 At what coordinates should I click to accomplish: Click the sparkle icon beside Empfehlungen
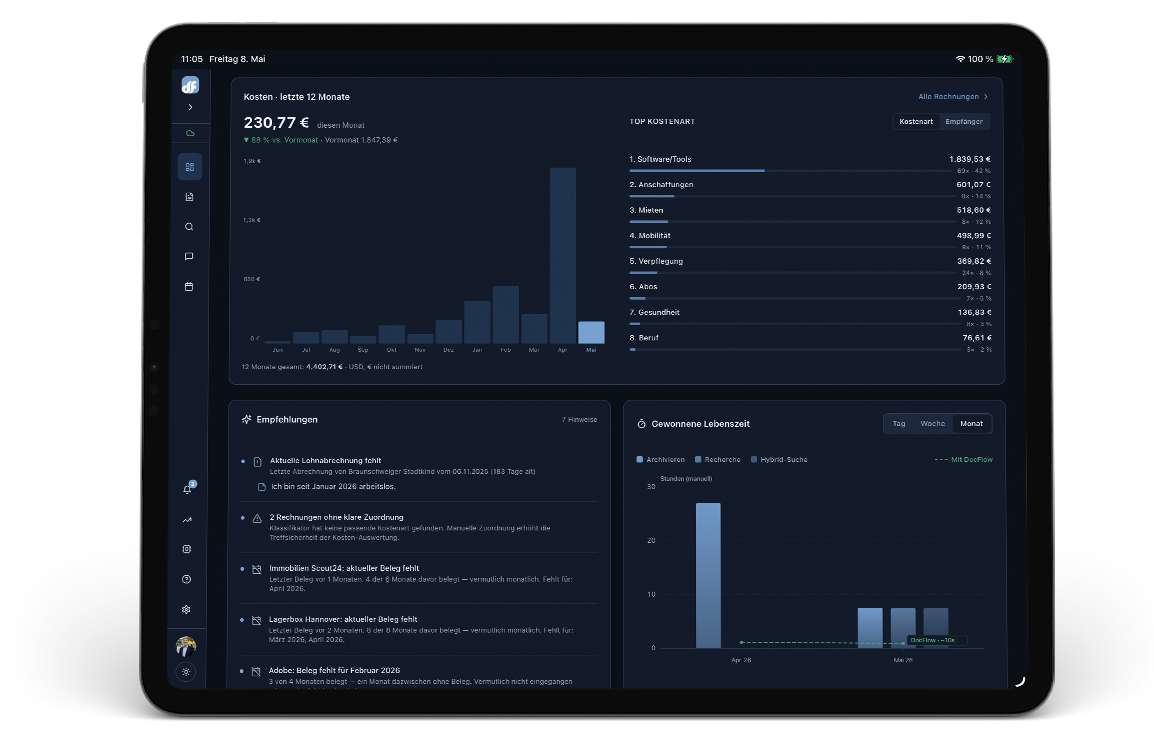(x=247, y=419)
